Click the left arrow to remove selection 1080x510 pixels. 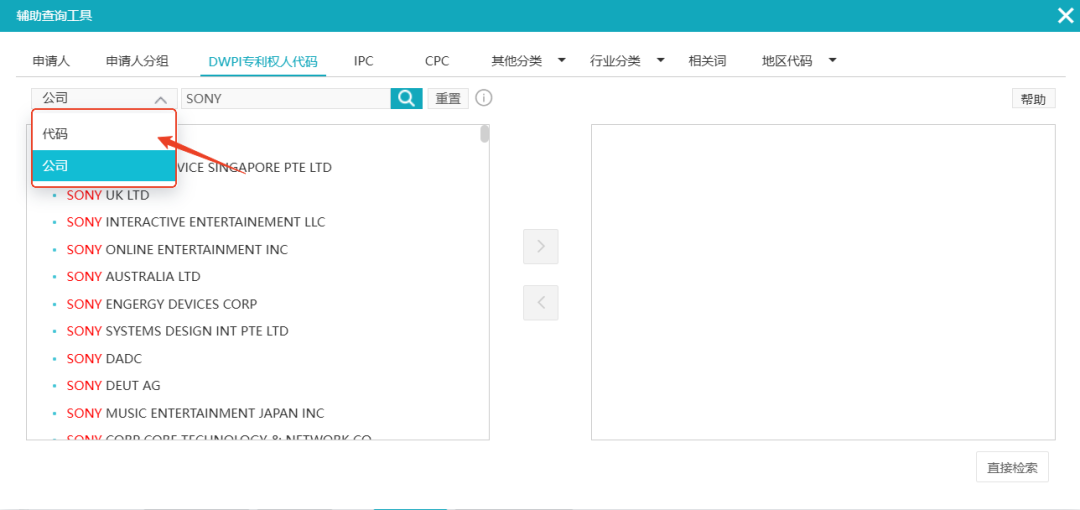[x=541, y=303]
